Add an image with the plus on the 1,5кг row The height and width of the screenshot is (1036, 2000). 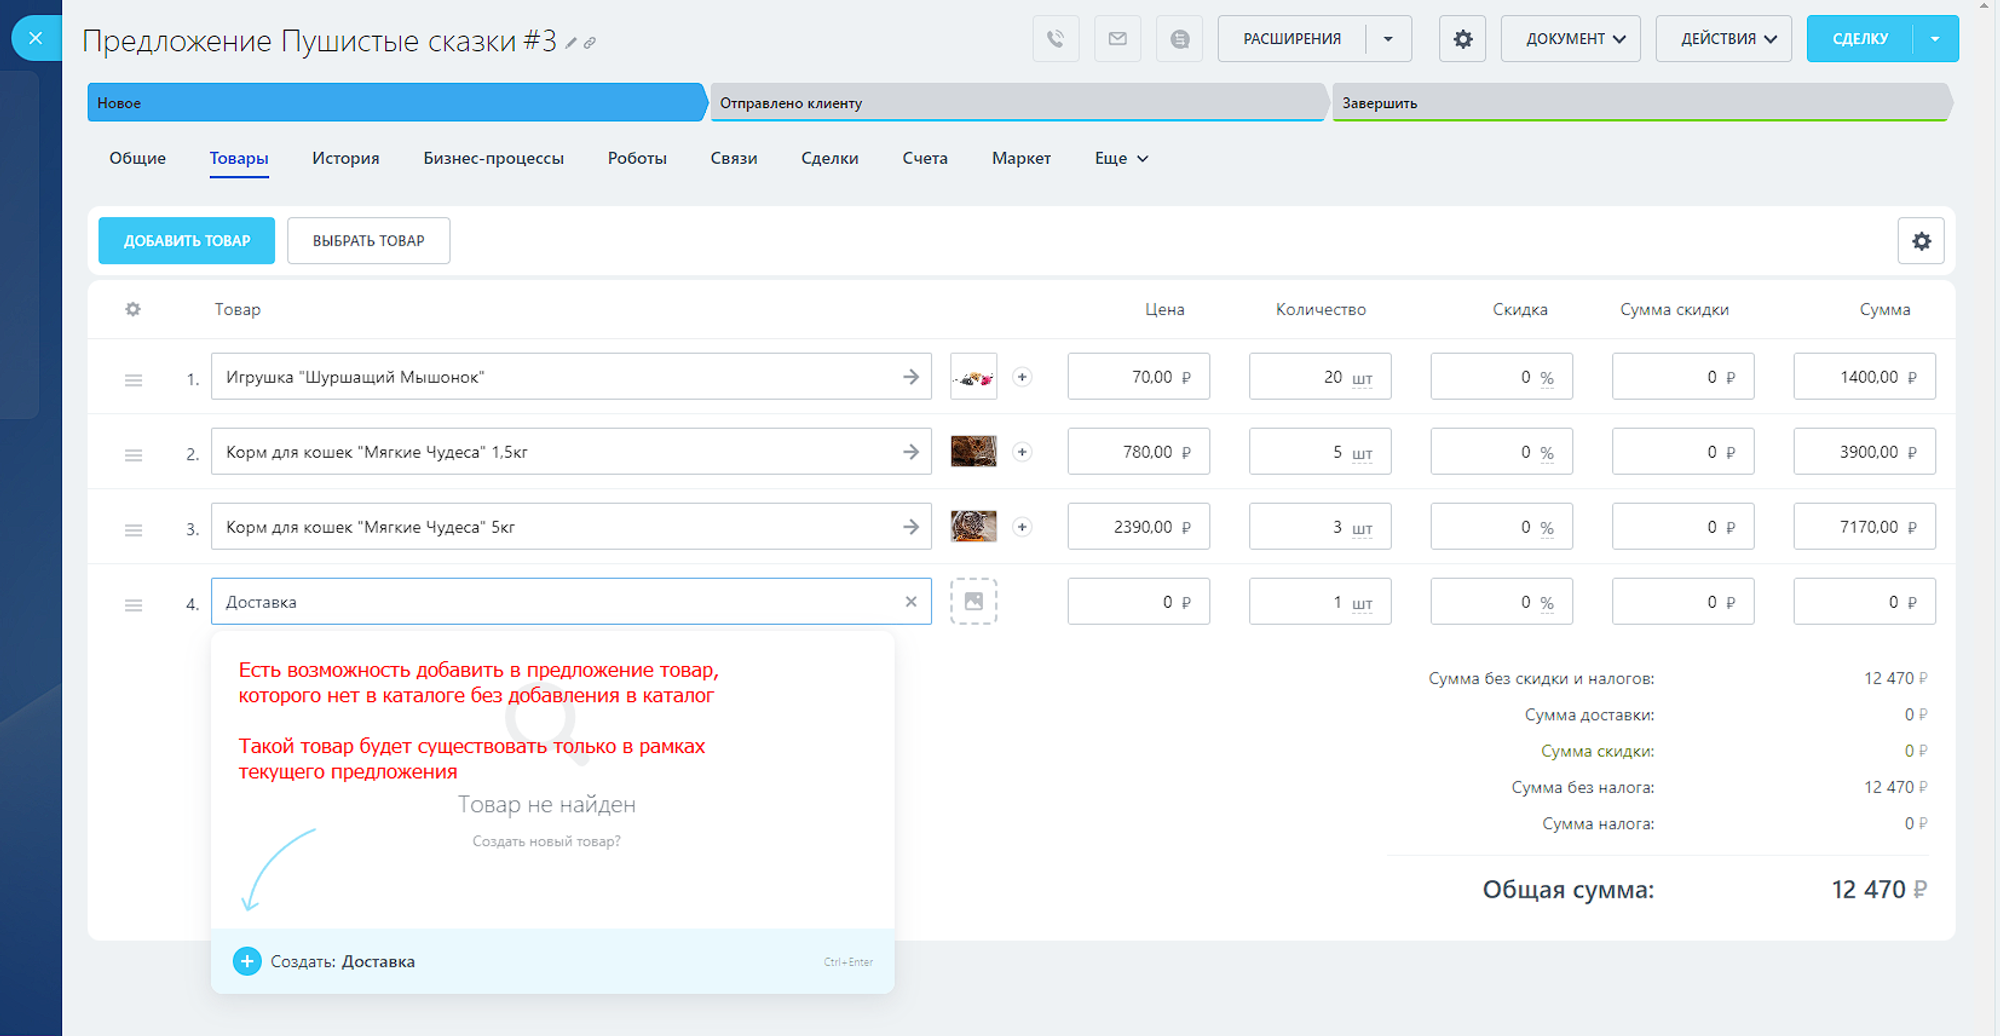point(1022,452)
